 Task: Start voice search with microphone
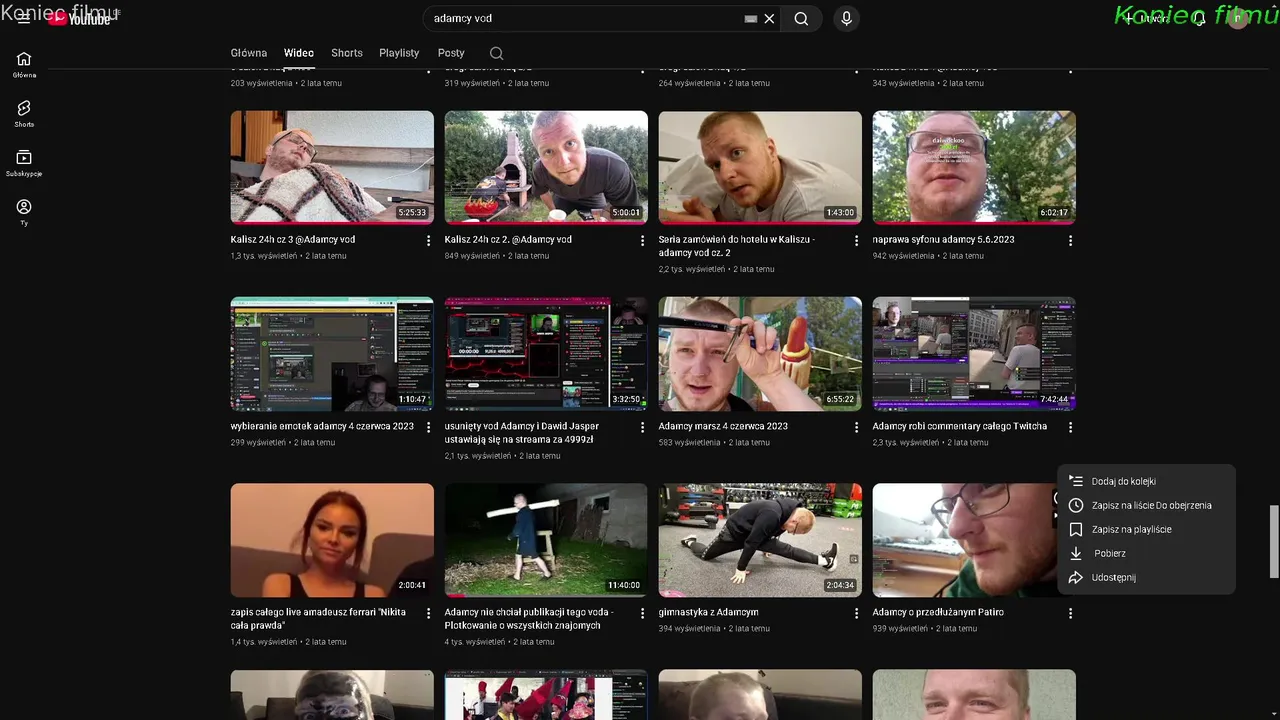point(847,18)
